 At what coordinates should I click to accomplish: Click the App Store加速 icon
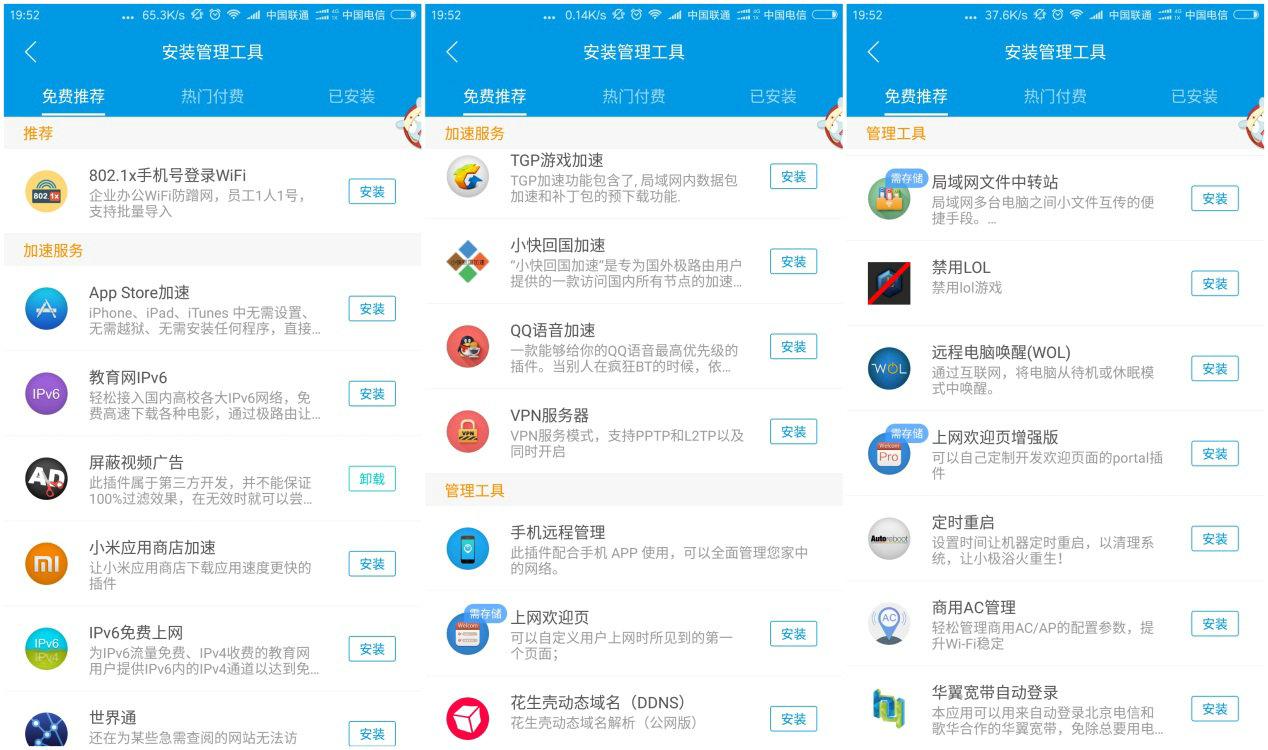pos(45,309)
